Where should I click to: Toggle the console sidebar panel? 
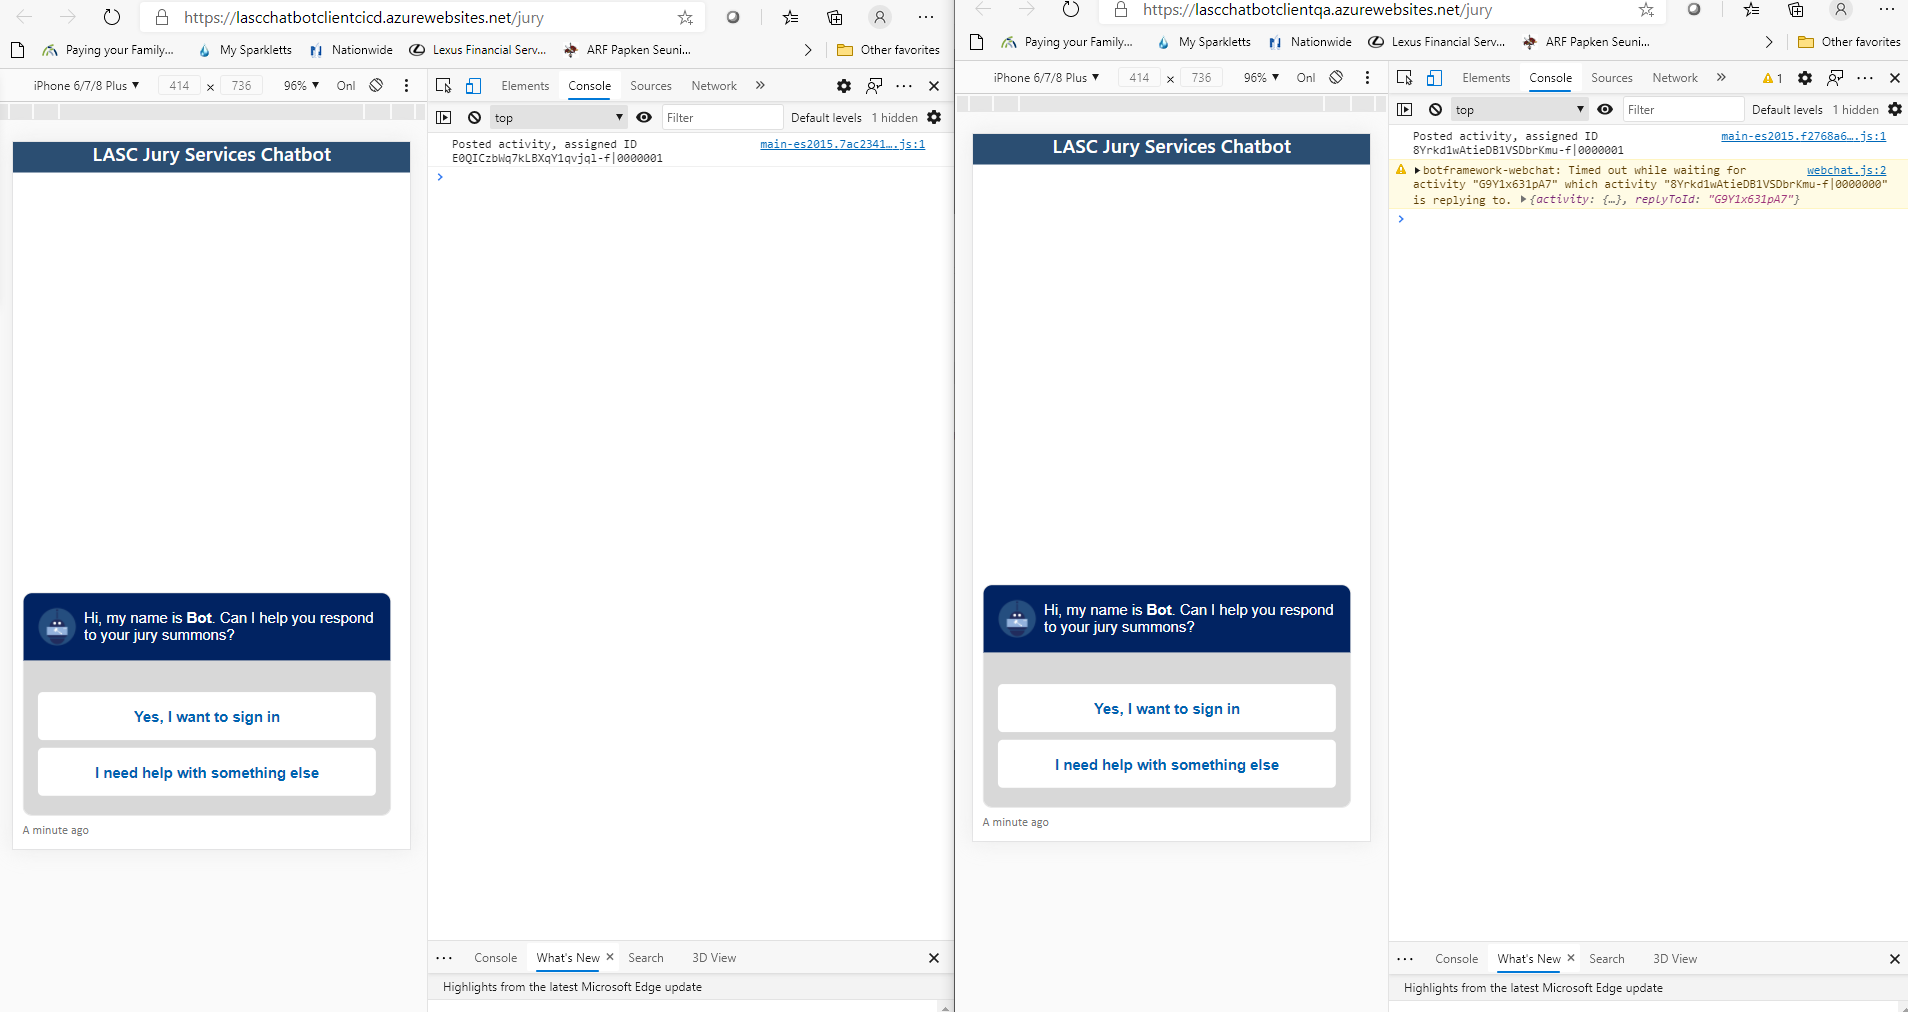[445, 117]
